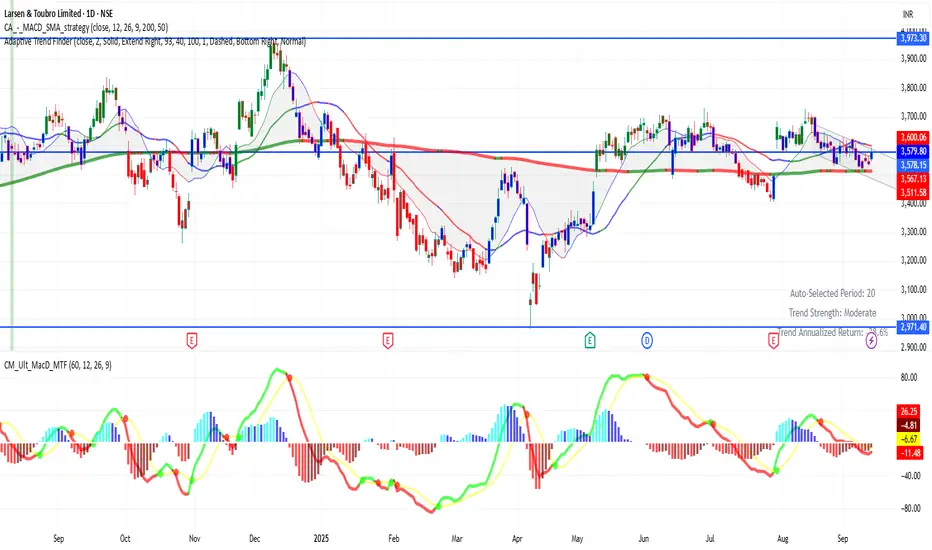Click the Oct label on time axis
Screen dimensions: 932x550
pyautogui.click(x=125, y=539)
